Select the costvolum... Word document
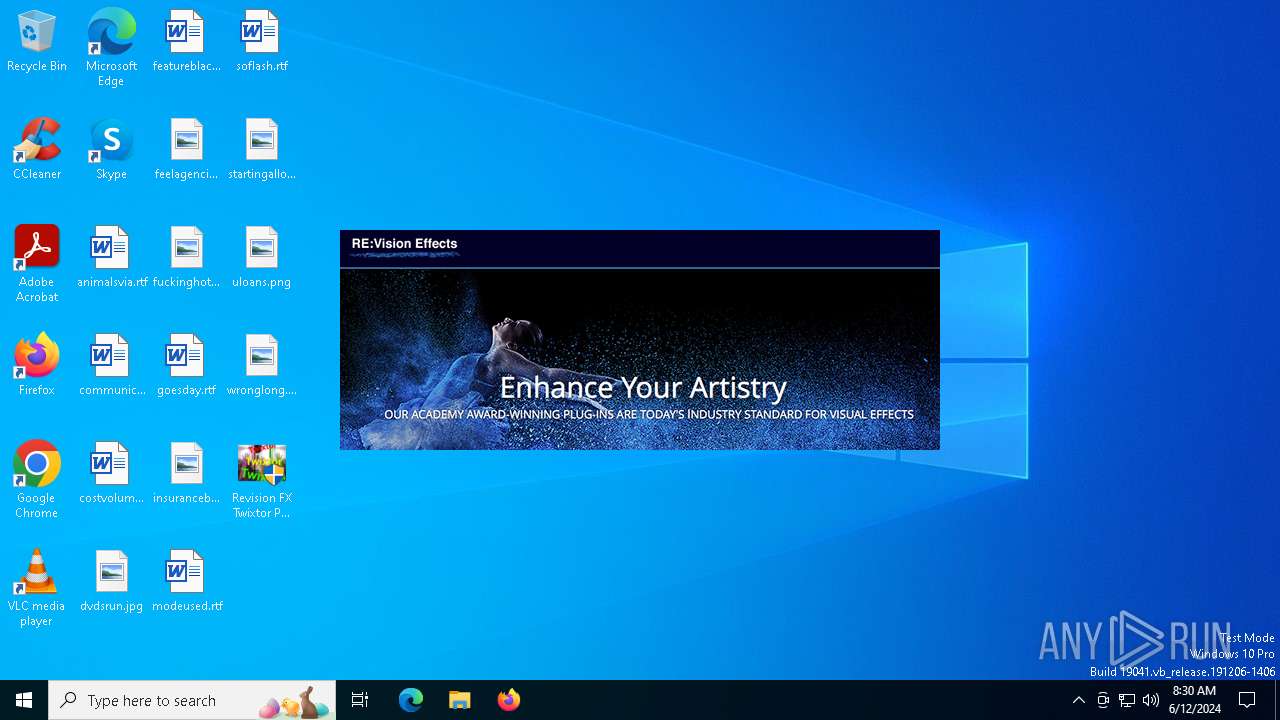Image resolution: width=1280 pixels, height=720 pixels. [x=111, y=473]
